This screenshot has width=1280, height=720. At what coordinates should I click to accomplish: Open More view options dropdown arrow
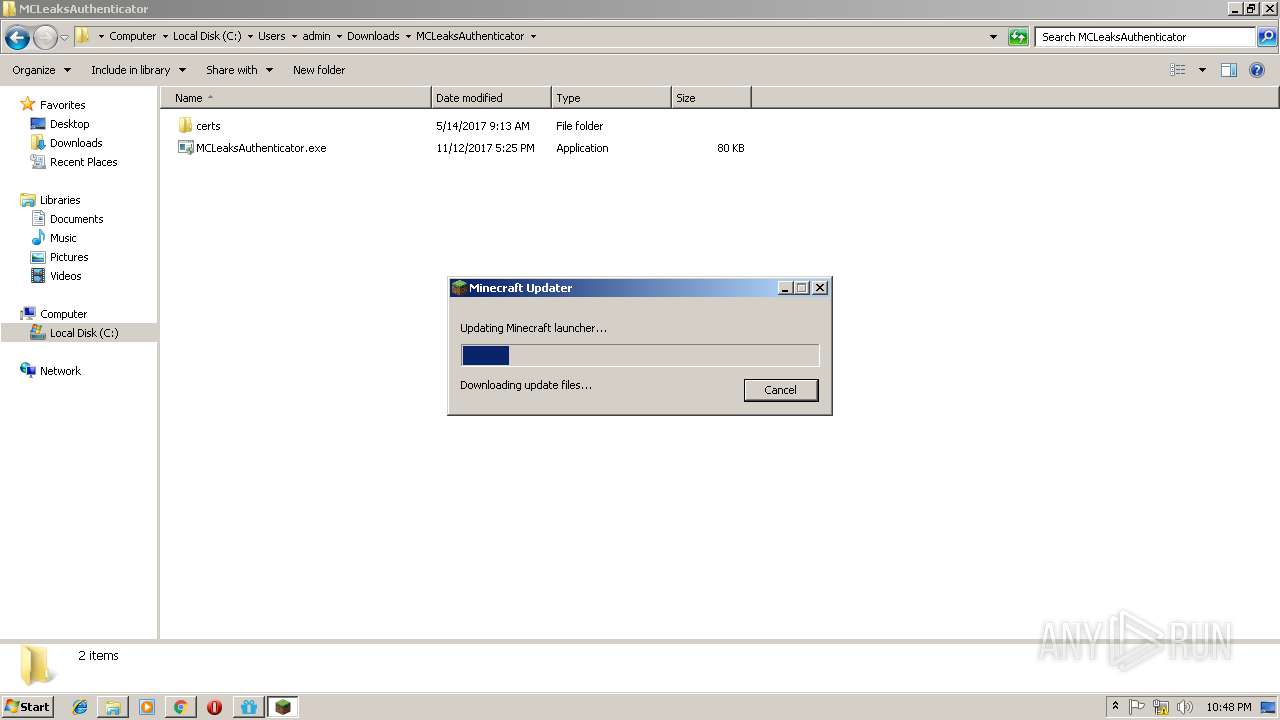(1202, 70)
